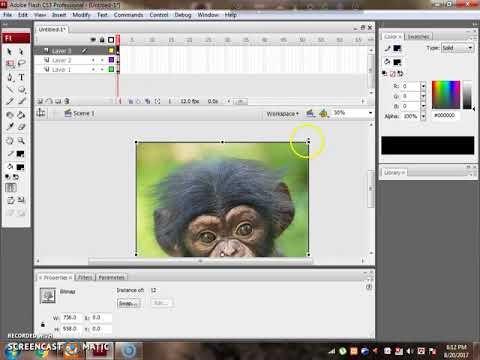The width and height of the screenshot is (480, 360).
Task: Toggle Layer 3 outline color square
Action: coord(111,50)
